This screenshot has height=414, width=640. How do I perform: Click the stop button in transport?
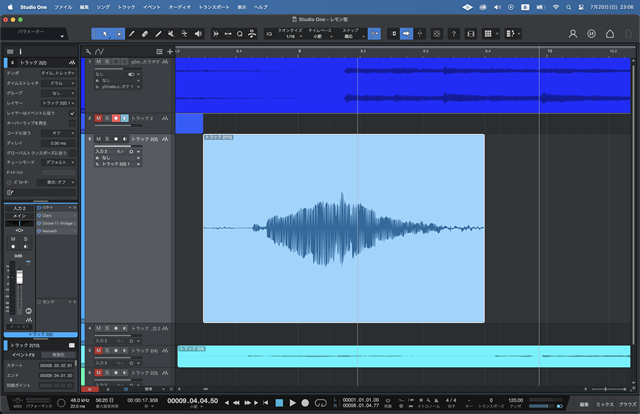coord(279,403)
